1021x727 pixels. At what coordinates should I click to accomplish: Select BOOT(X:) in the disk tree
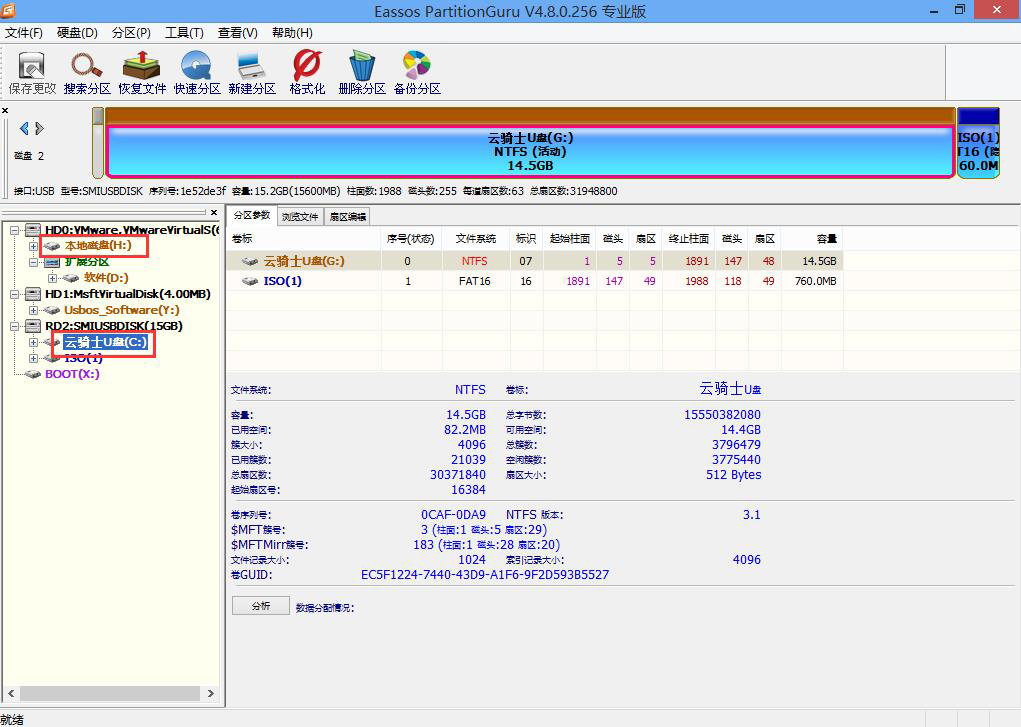(x=72, y=374)
